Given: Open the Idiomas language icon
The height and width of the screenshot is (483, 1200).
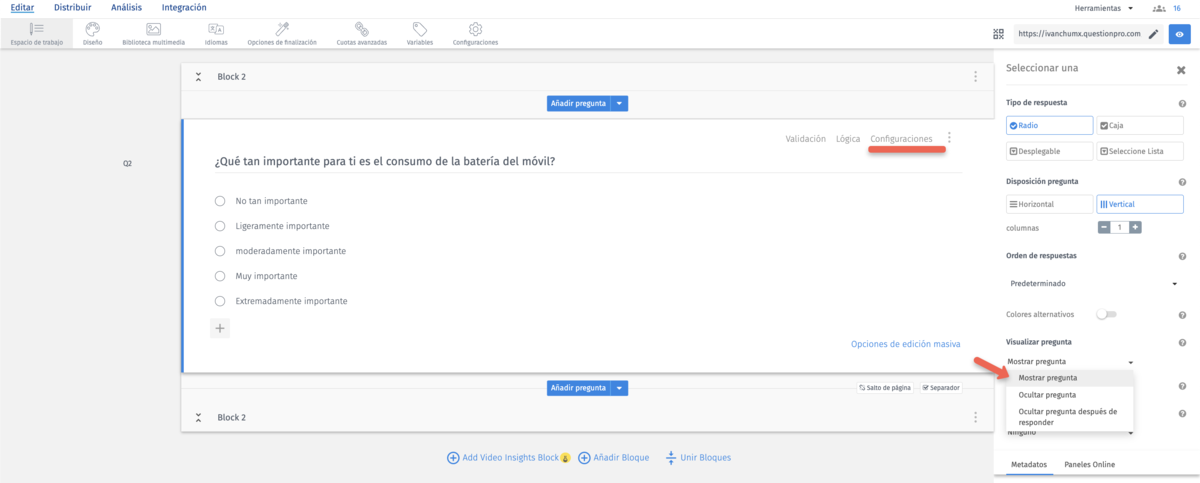Looking at the screenshot, I should pyautogui.click(x=216, y=29).
